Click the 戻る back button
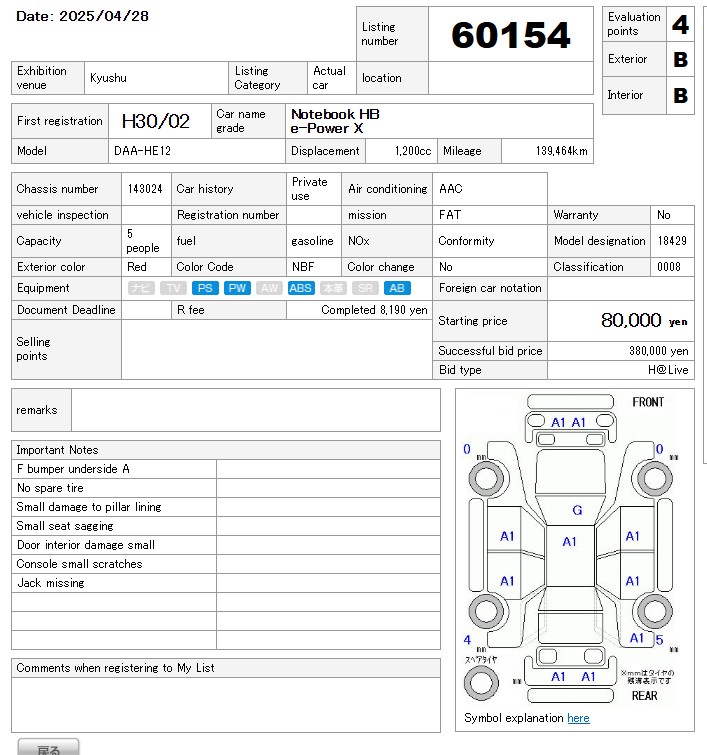 click(48, 747)
